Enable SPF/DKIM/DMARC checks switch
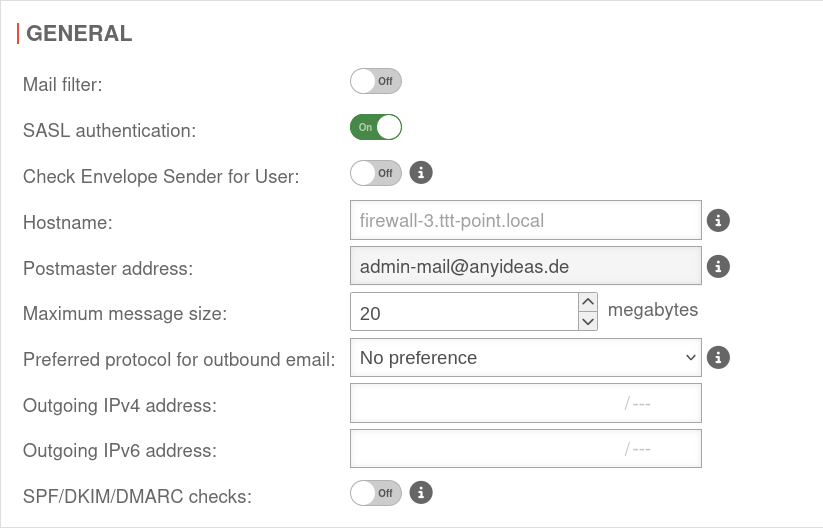The image size is (823, 528). [x=375, y=492]
